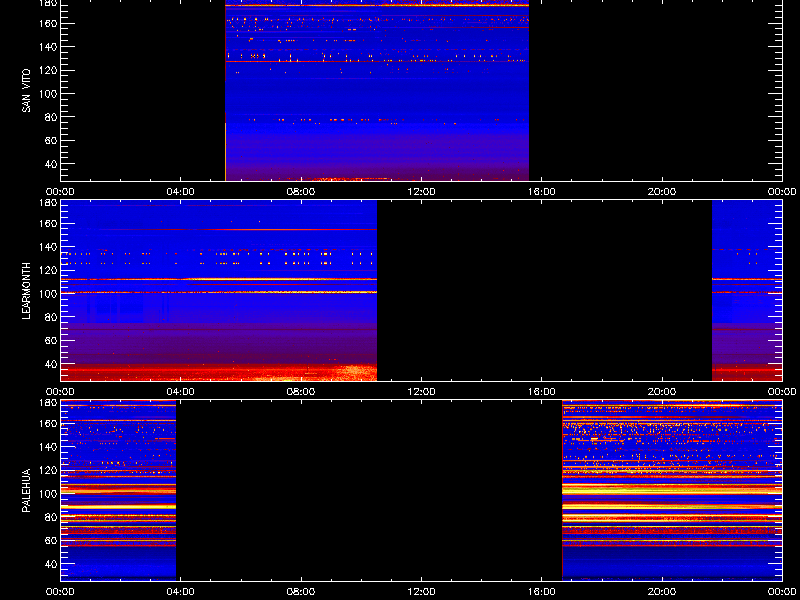Select the 16:00 time label under San Vito plot

click(542, 192)
